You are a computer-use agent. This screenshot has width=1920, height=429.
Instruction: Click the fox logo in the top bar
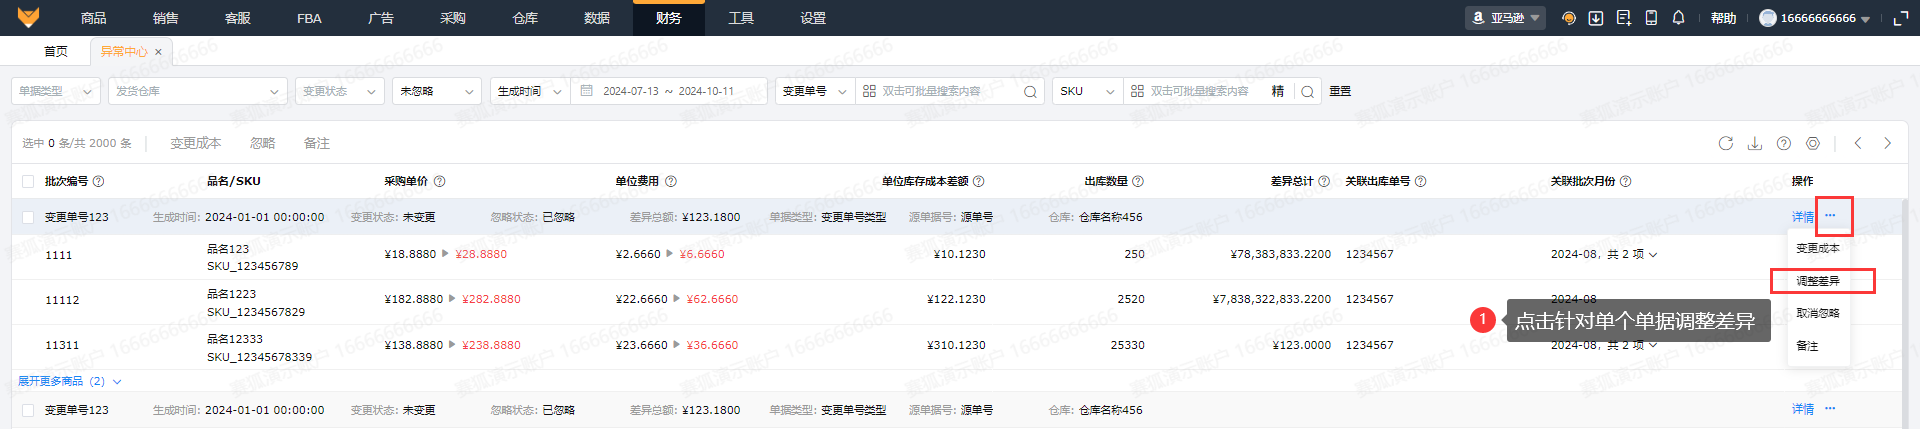28,18
